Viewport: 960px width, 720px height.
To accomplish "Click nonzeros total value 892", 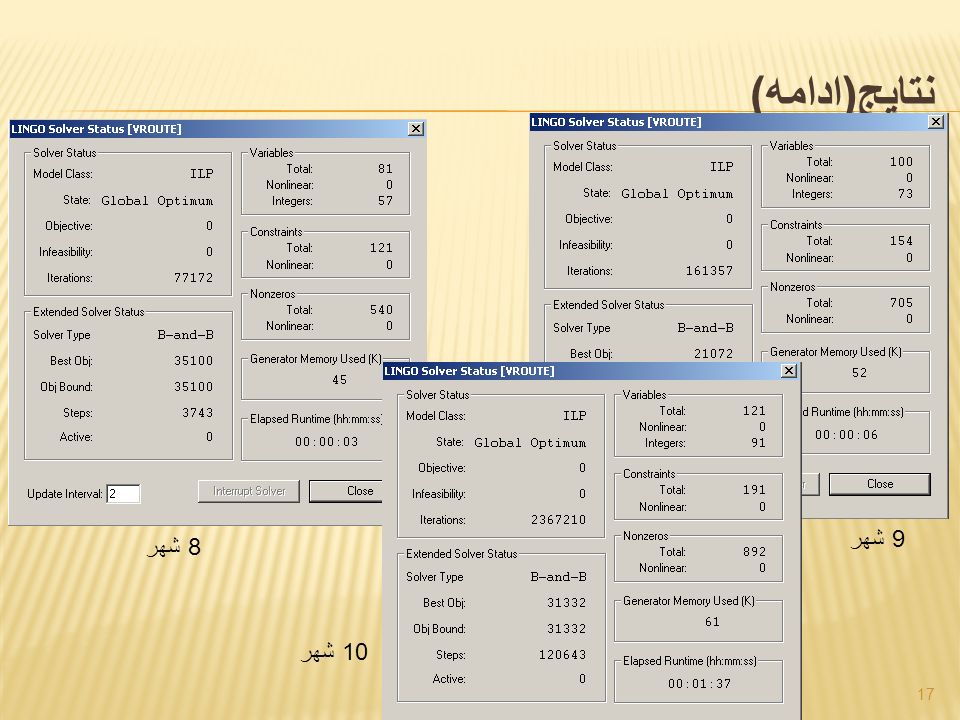I will pos(754,551).
